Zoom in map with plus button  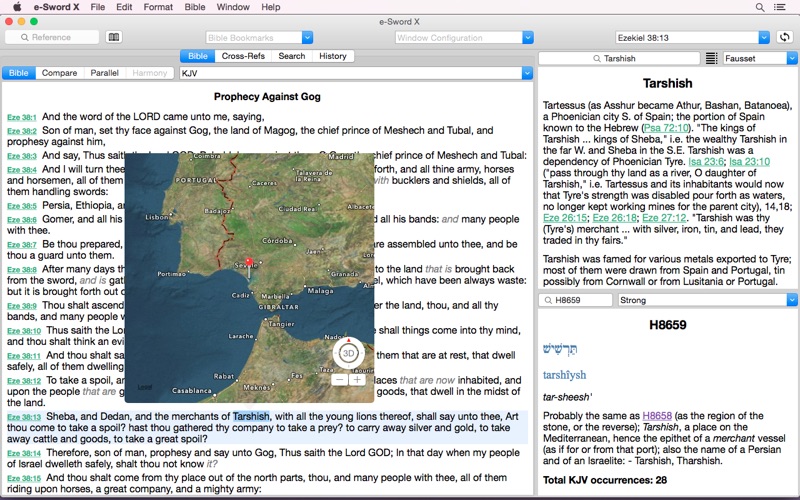coord(357,380)
